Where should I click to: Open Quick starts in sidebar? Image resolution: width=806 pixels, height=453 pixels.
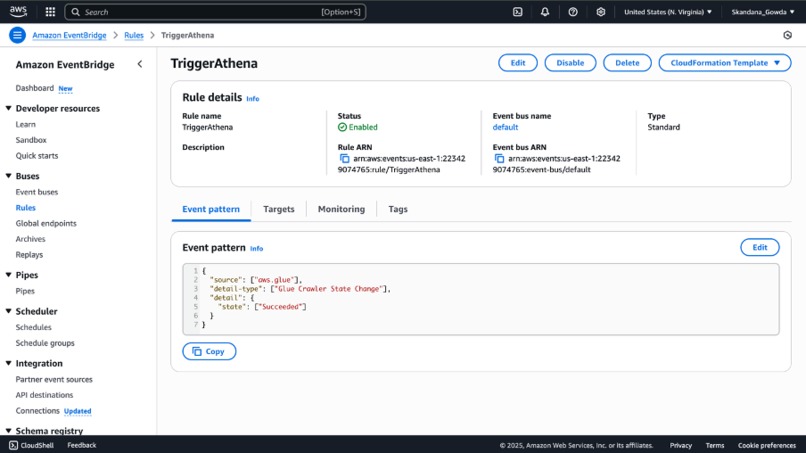click(36, 156)
